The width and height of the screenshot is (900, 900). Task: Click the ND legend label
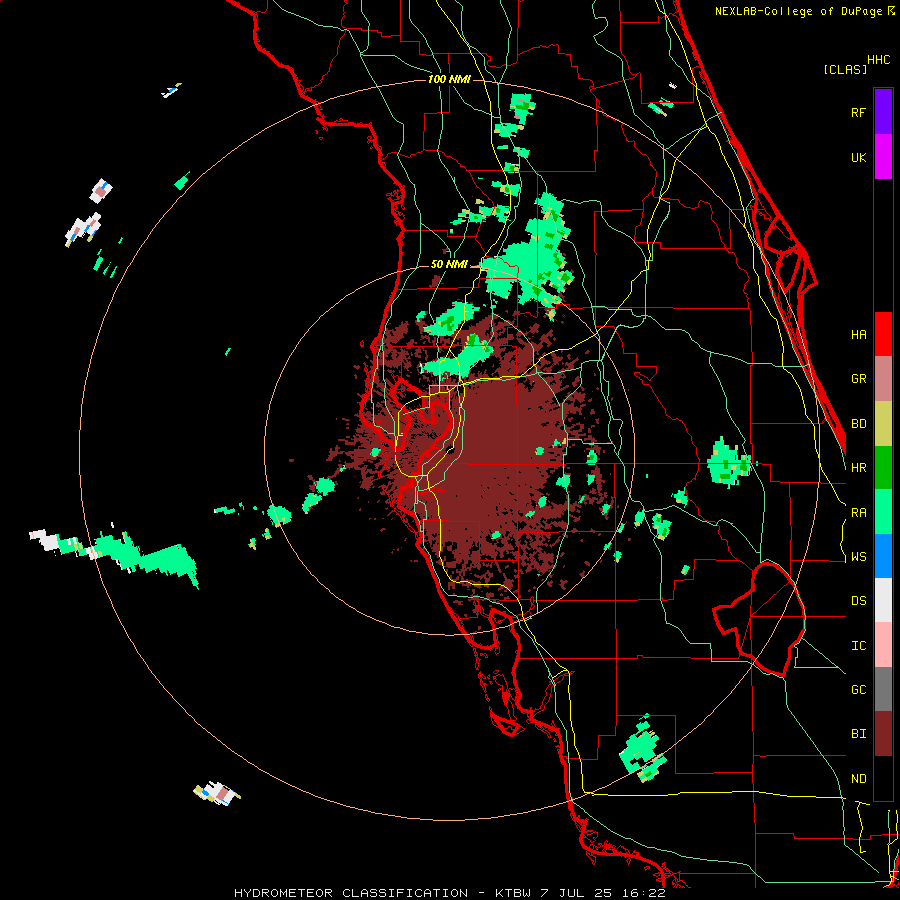[x=859, y=779]
